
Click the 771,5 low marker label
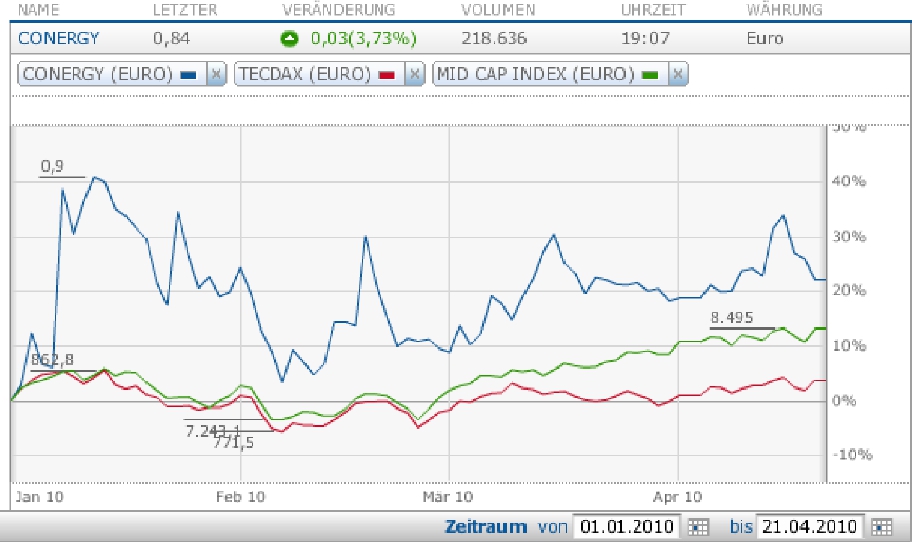(x=234, y=443)
